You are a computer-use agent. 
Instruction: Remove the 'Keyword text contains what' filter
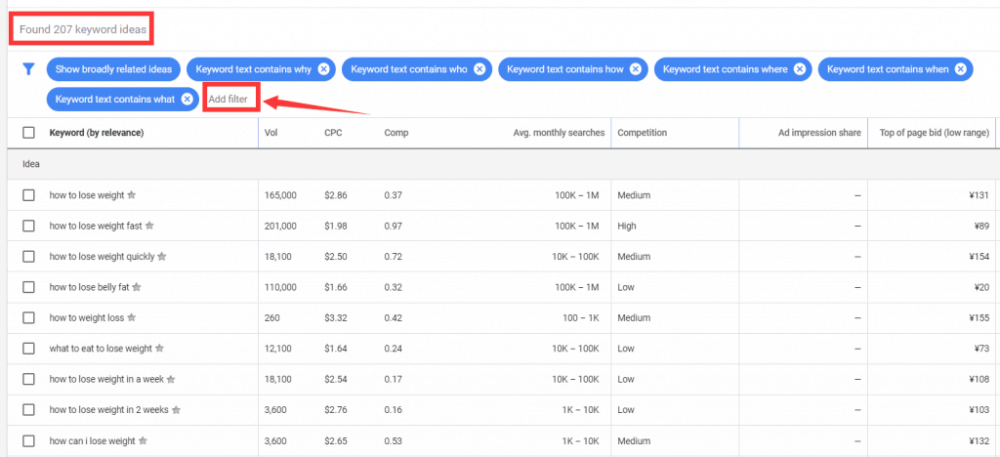coord(186,99)
